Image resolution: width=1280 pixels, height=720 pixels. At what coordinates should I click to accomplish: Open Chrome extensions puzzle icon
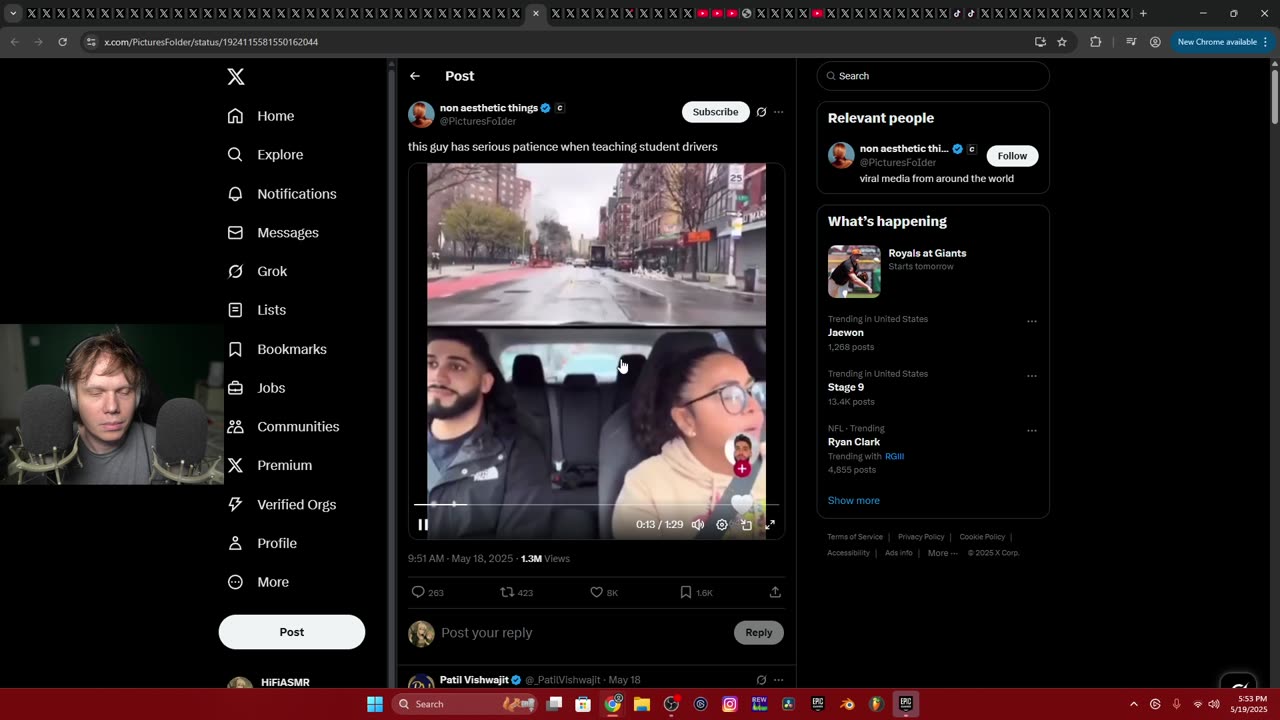pos(1095,42)
